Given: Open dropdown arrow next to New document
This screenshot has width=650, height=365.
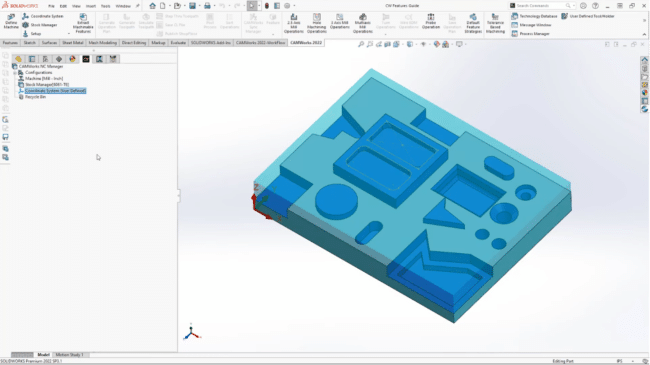Looking at the screenshot, I should click(169, 6).
